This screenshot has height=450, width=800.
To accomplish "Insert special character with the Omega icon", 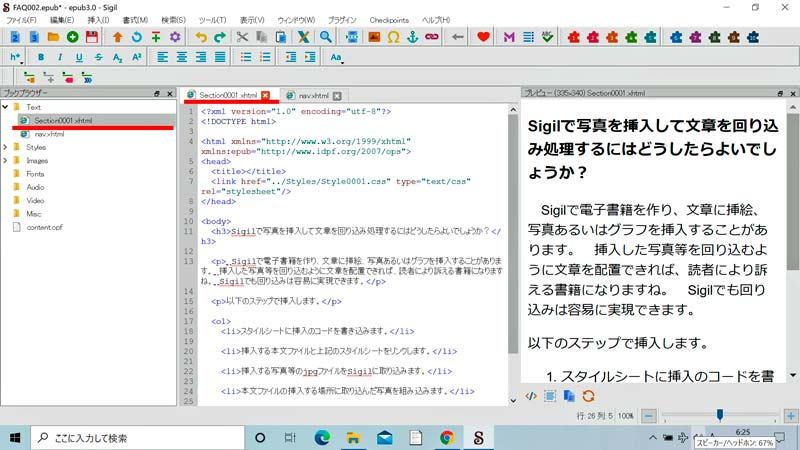I will pos(394,37).
